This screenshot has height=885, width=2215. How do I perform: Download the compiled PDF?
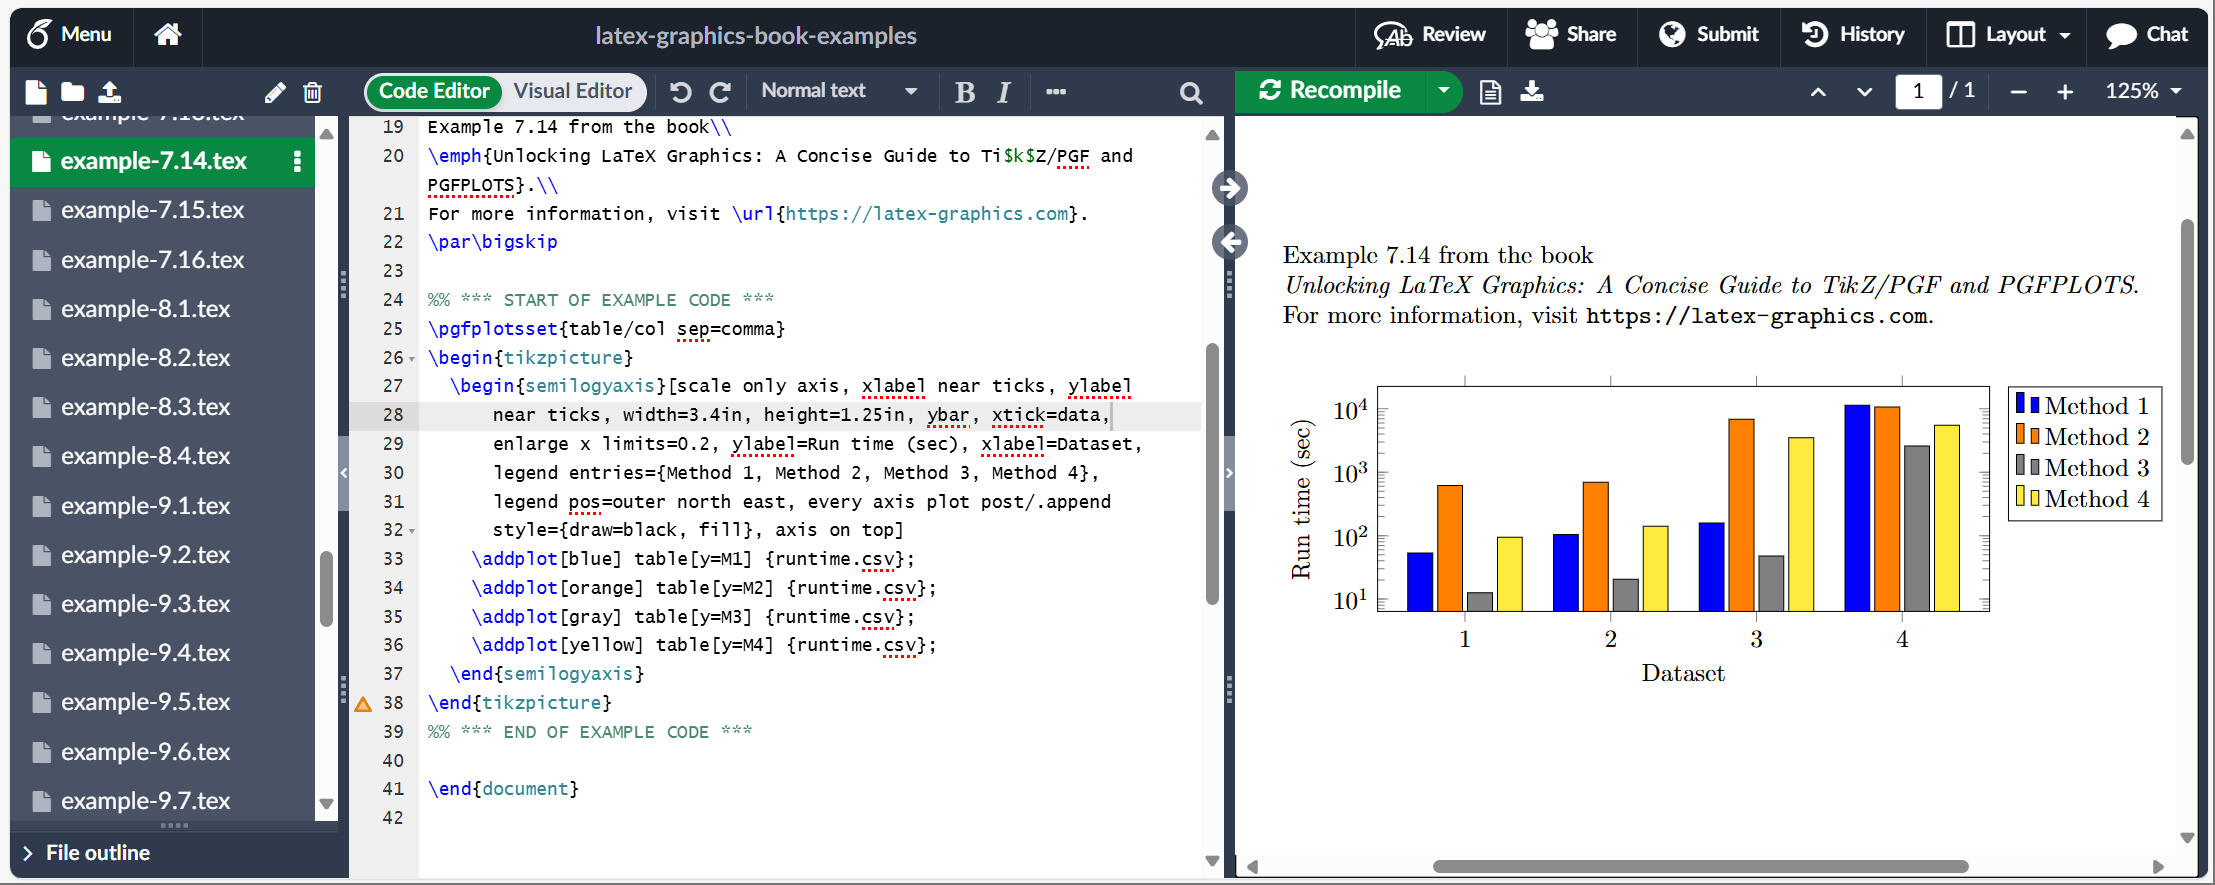click(x=1532, y=92)
